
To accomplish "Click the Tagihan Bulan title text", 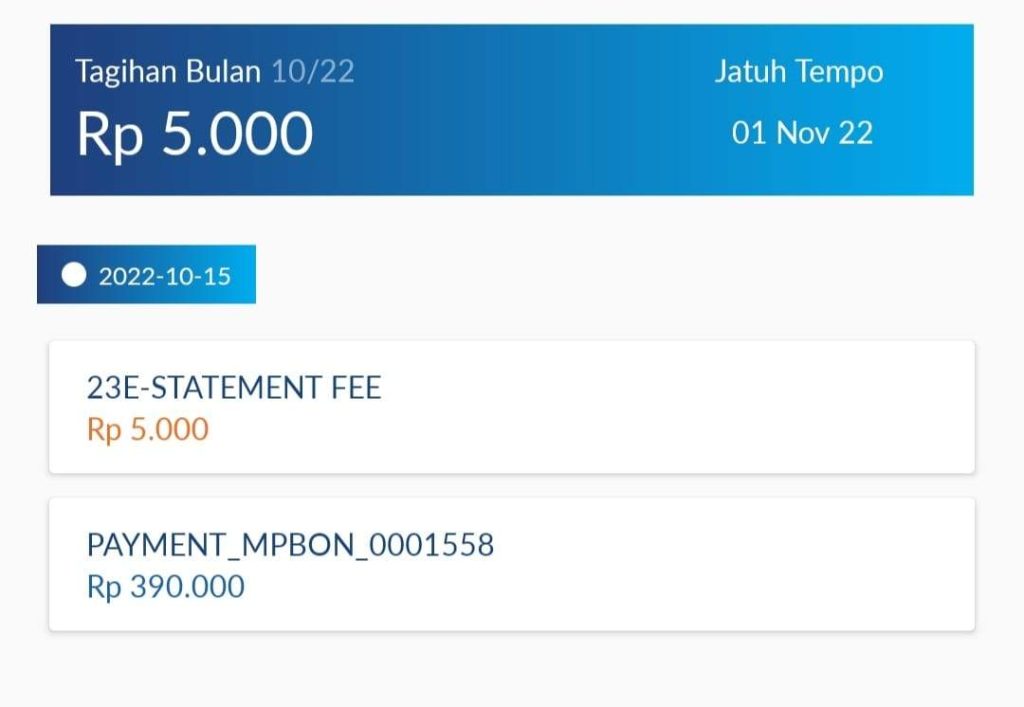I will [x=166, y=71].
